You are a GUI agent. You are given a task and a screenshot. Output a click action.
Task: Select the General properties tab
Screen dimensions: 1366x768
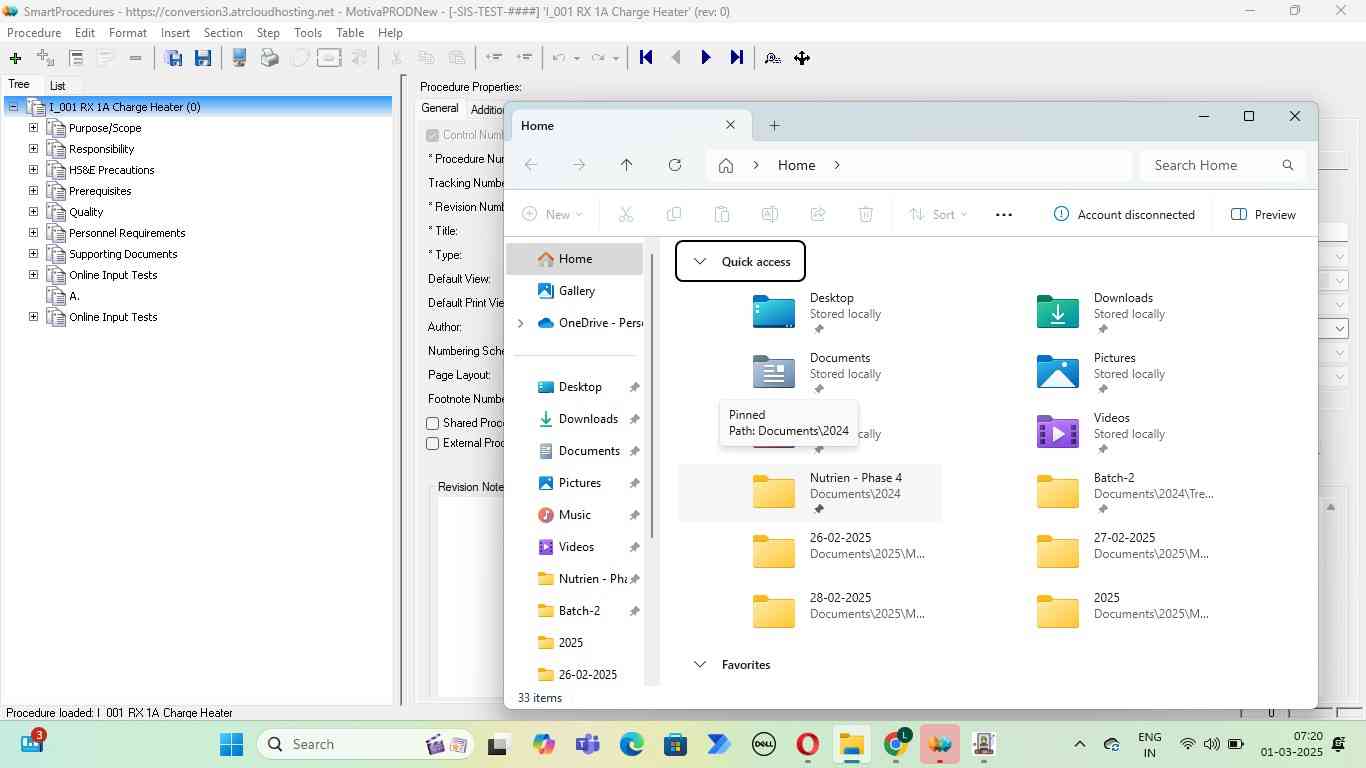point(440,108)
